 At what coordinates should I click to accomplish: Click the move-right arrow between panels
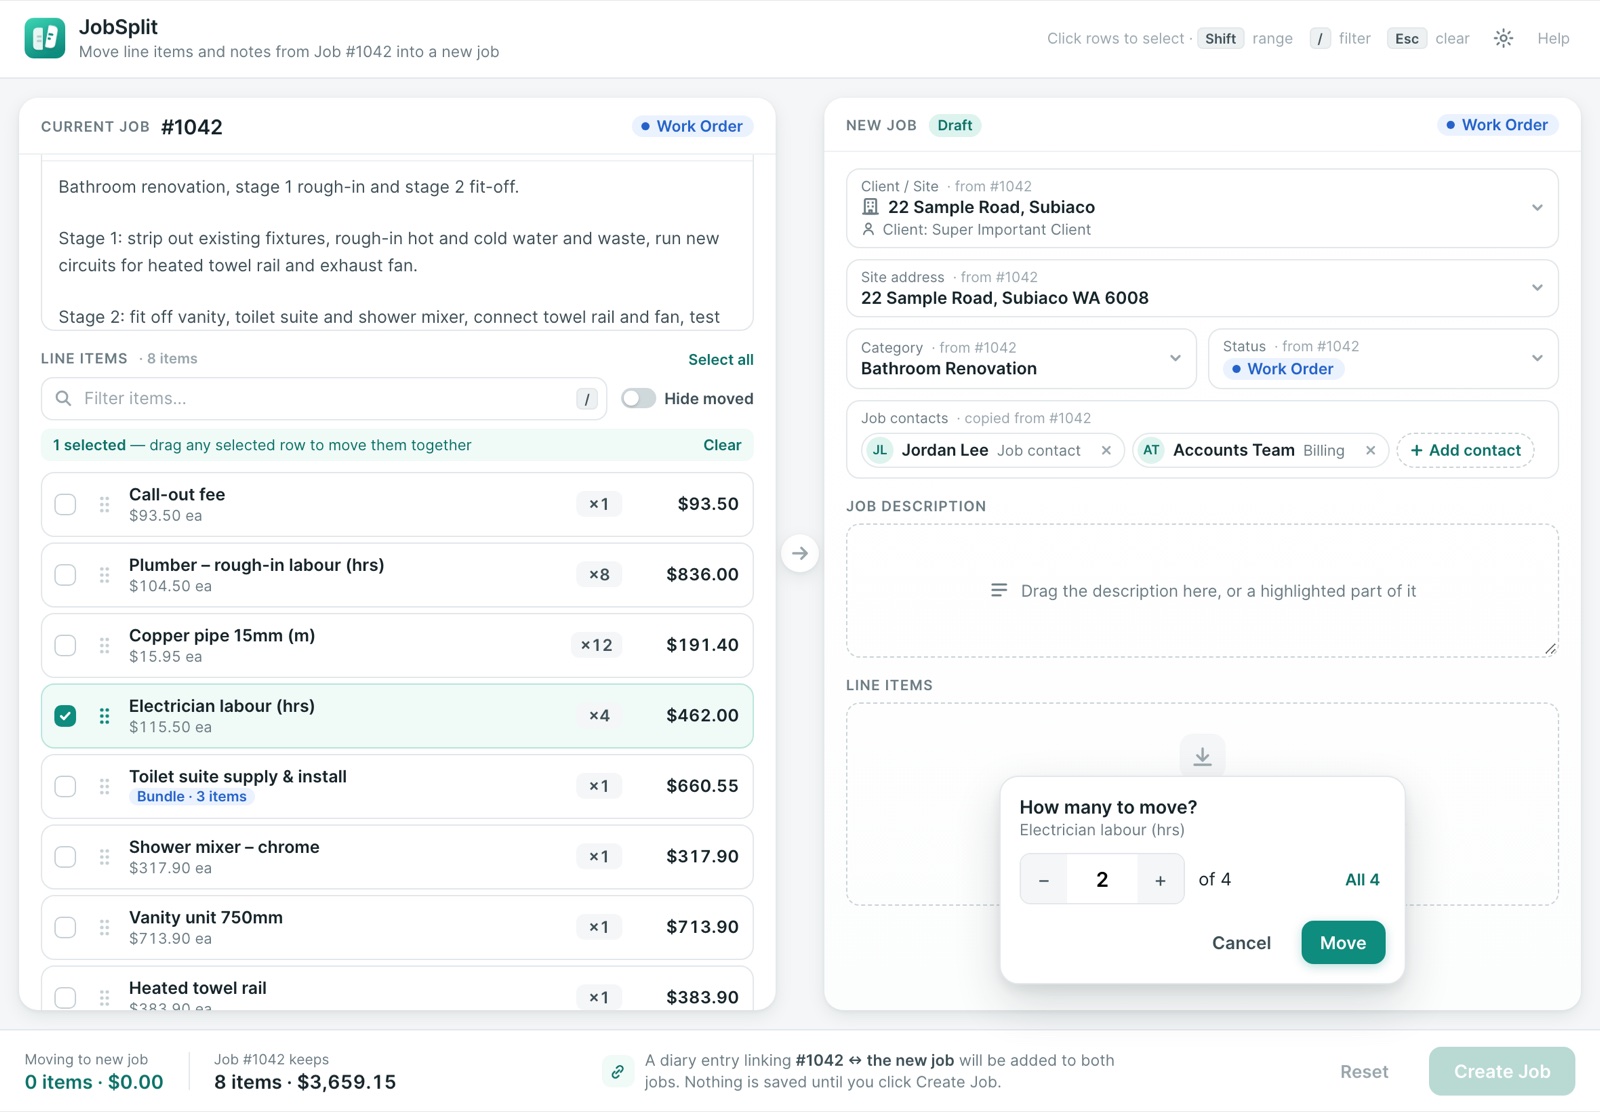[x=800, y=553]
